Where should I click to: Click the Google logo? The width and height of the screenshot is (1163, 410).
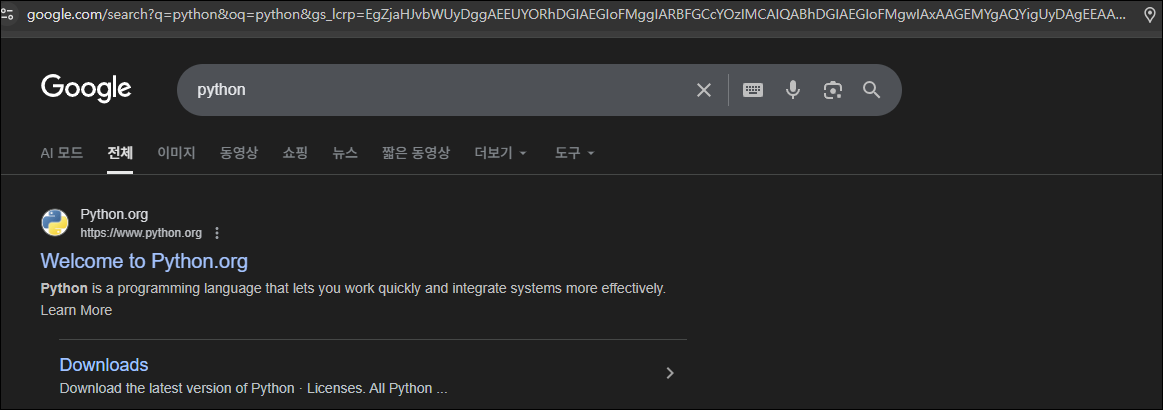pos(86,89)
